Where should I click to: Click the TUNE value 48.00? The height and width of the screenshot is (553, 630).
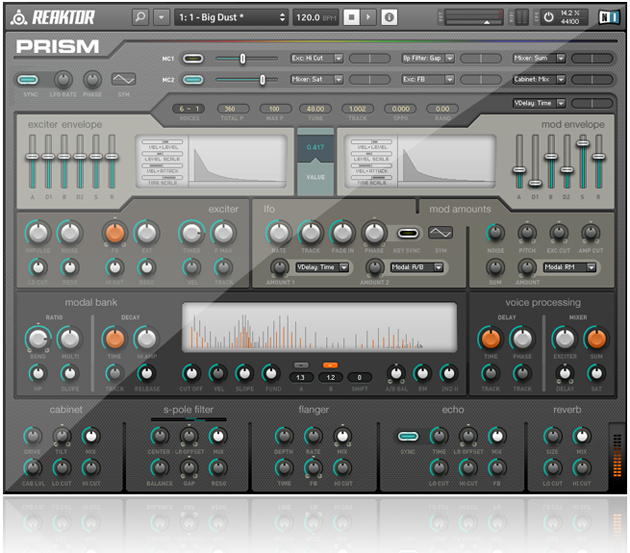pyautogui.click(x=315, y=109)
